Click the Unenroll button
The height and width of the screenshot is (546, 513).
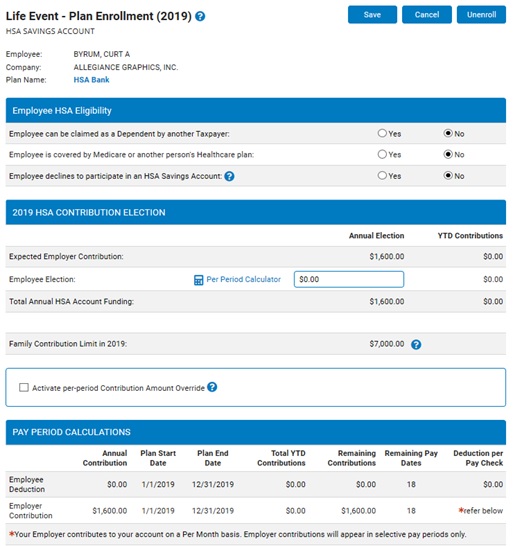pyautogui.click(x=481, y=15)
